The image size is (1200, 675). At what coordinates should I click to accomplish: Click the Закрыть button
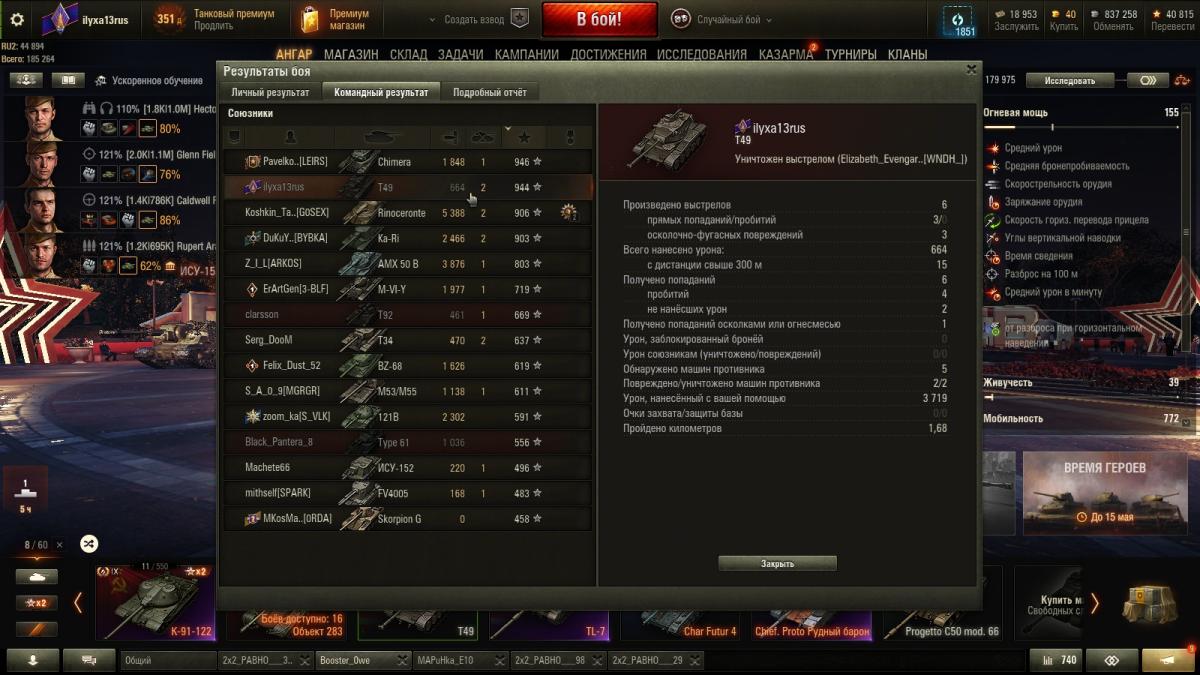coord(777,564)
